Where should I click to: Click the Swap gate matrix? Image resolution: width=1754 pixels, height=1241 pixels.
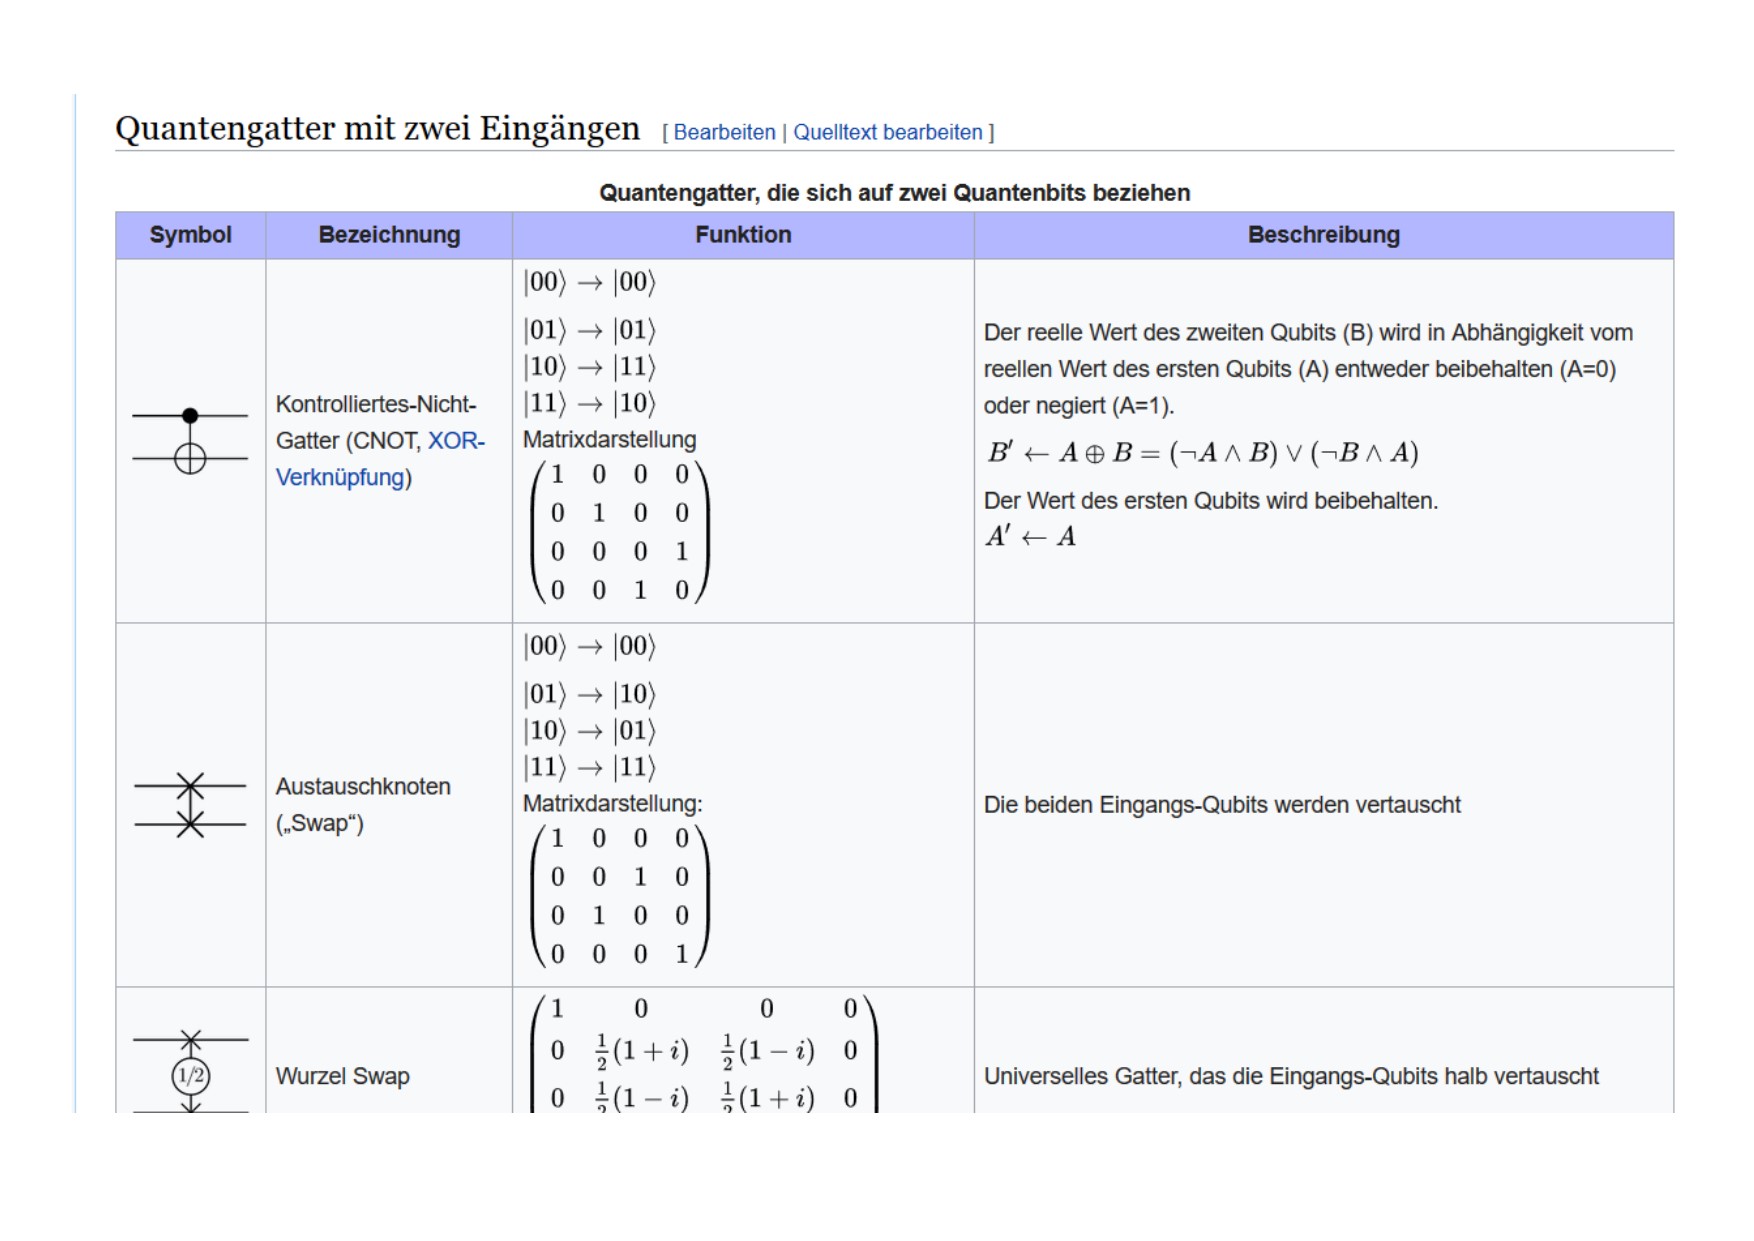click(x=619, y=896)
